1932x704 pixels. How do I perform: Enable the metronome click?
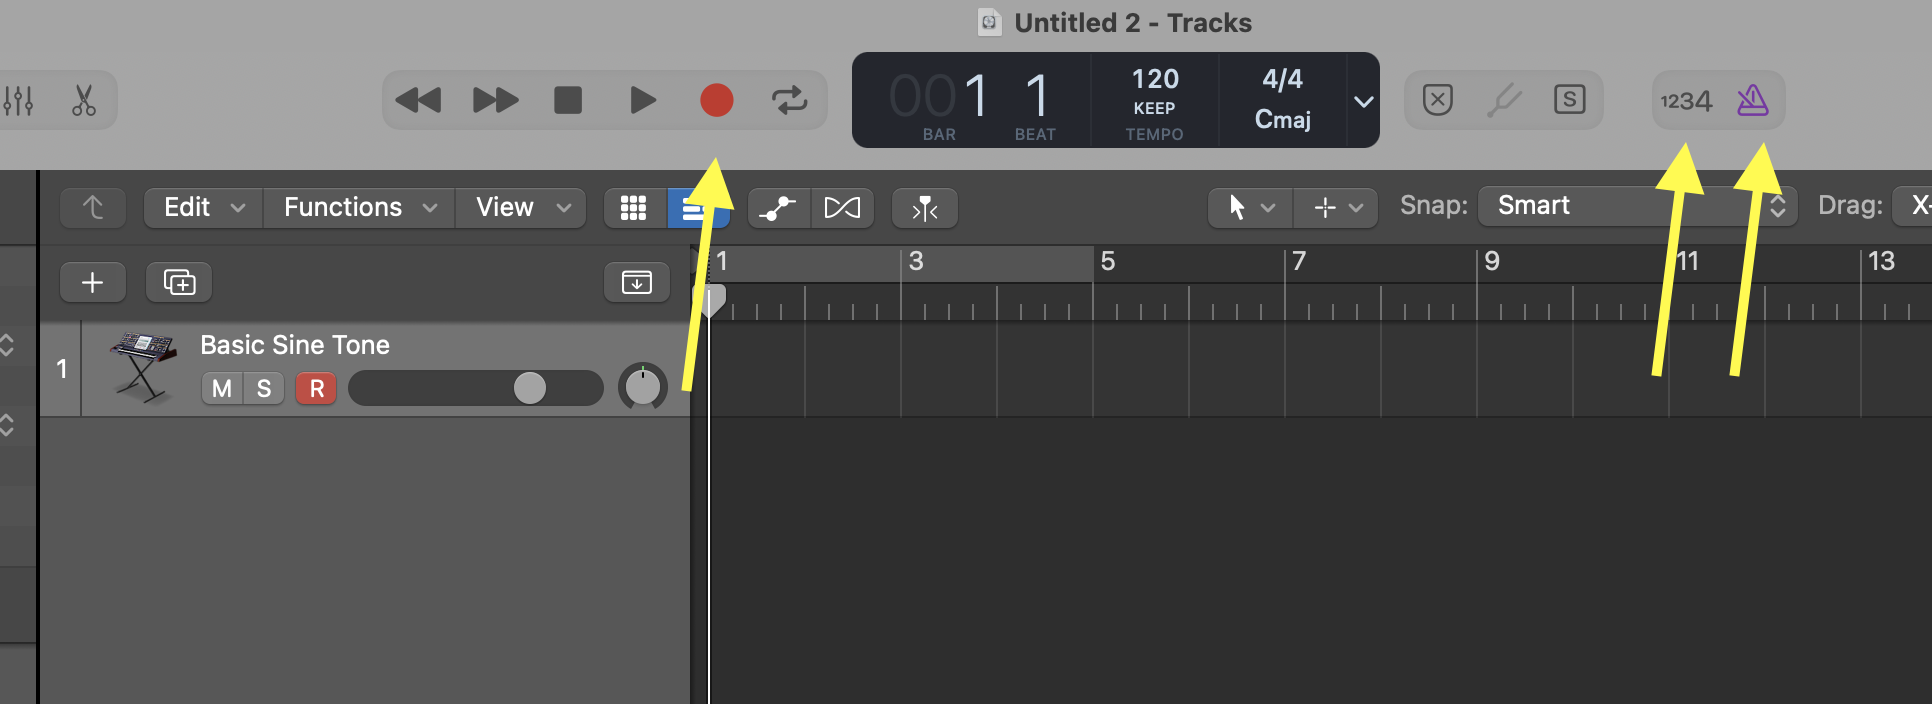coord(1752,100)
